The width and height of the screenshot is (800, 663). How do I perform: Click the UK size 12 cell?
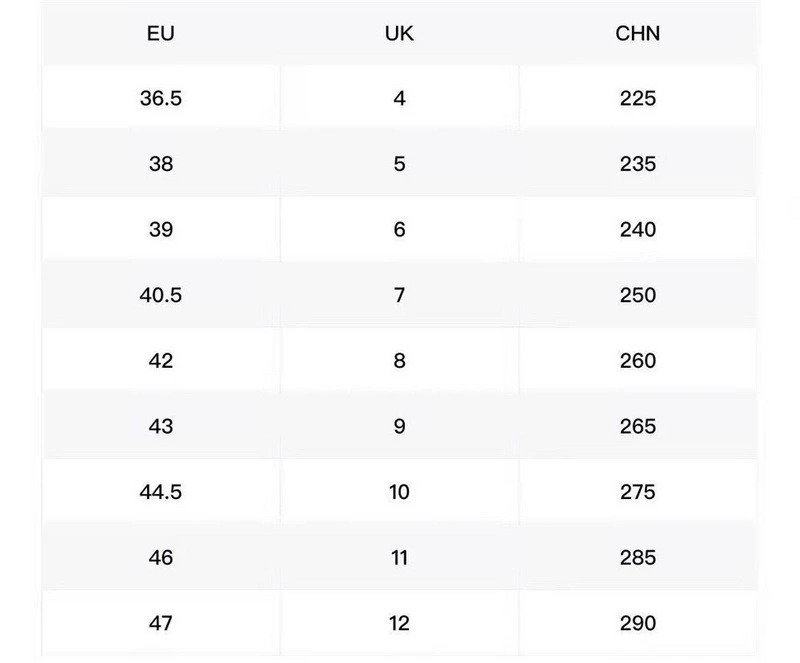click(x=399, y=623)
